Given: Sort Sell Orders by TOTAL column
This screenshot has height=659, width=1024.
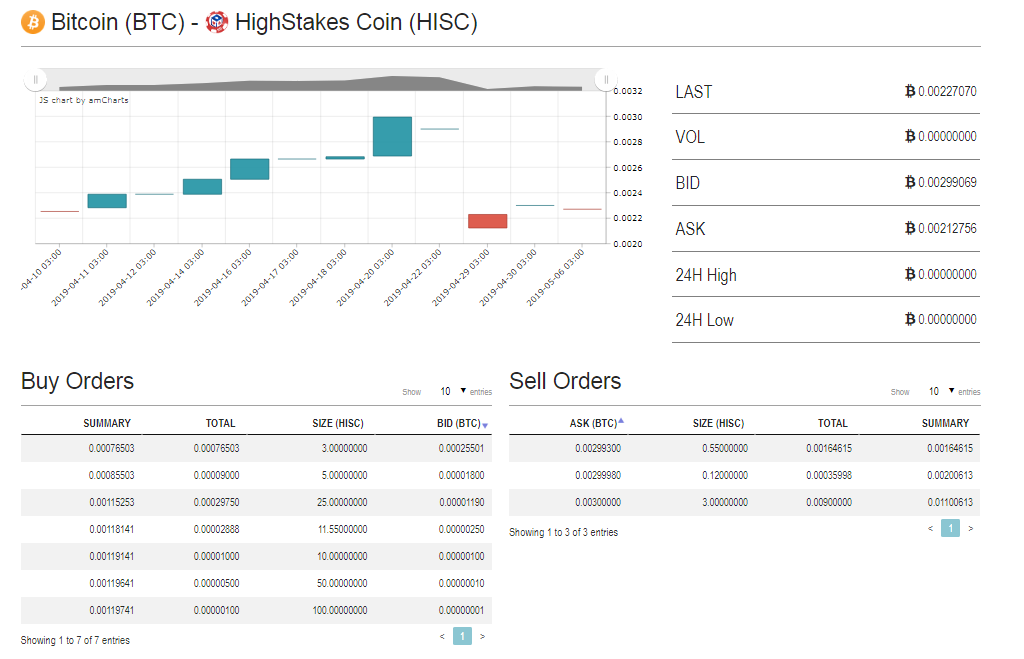Looking at the screenshot, I should click(833, 423).
